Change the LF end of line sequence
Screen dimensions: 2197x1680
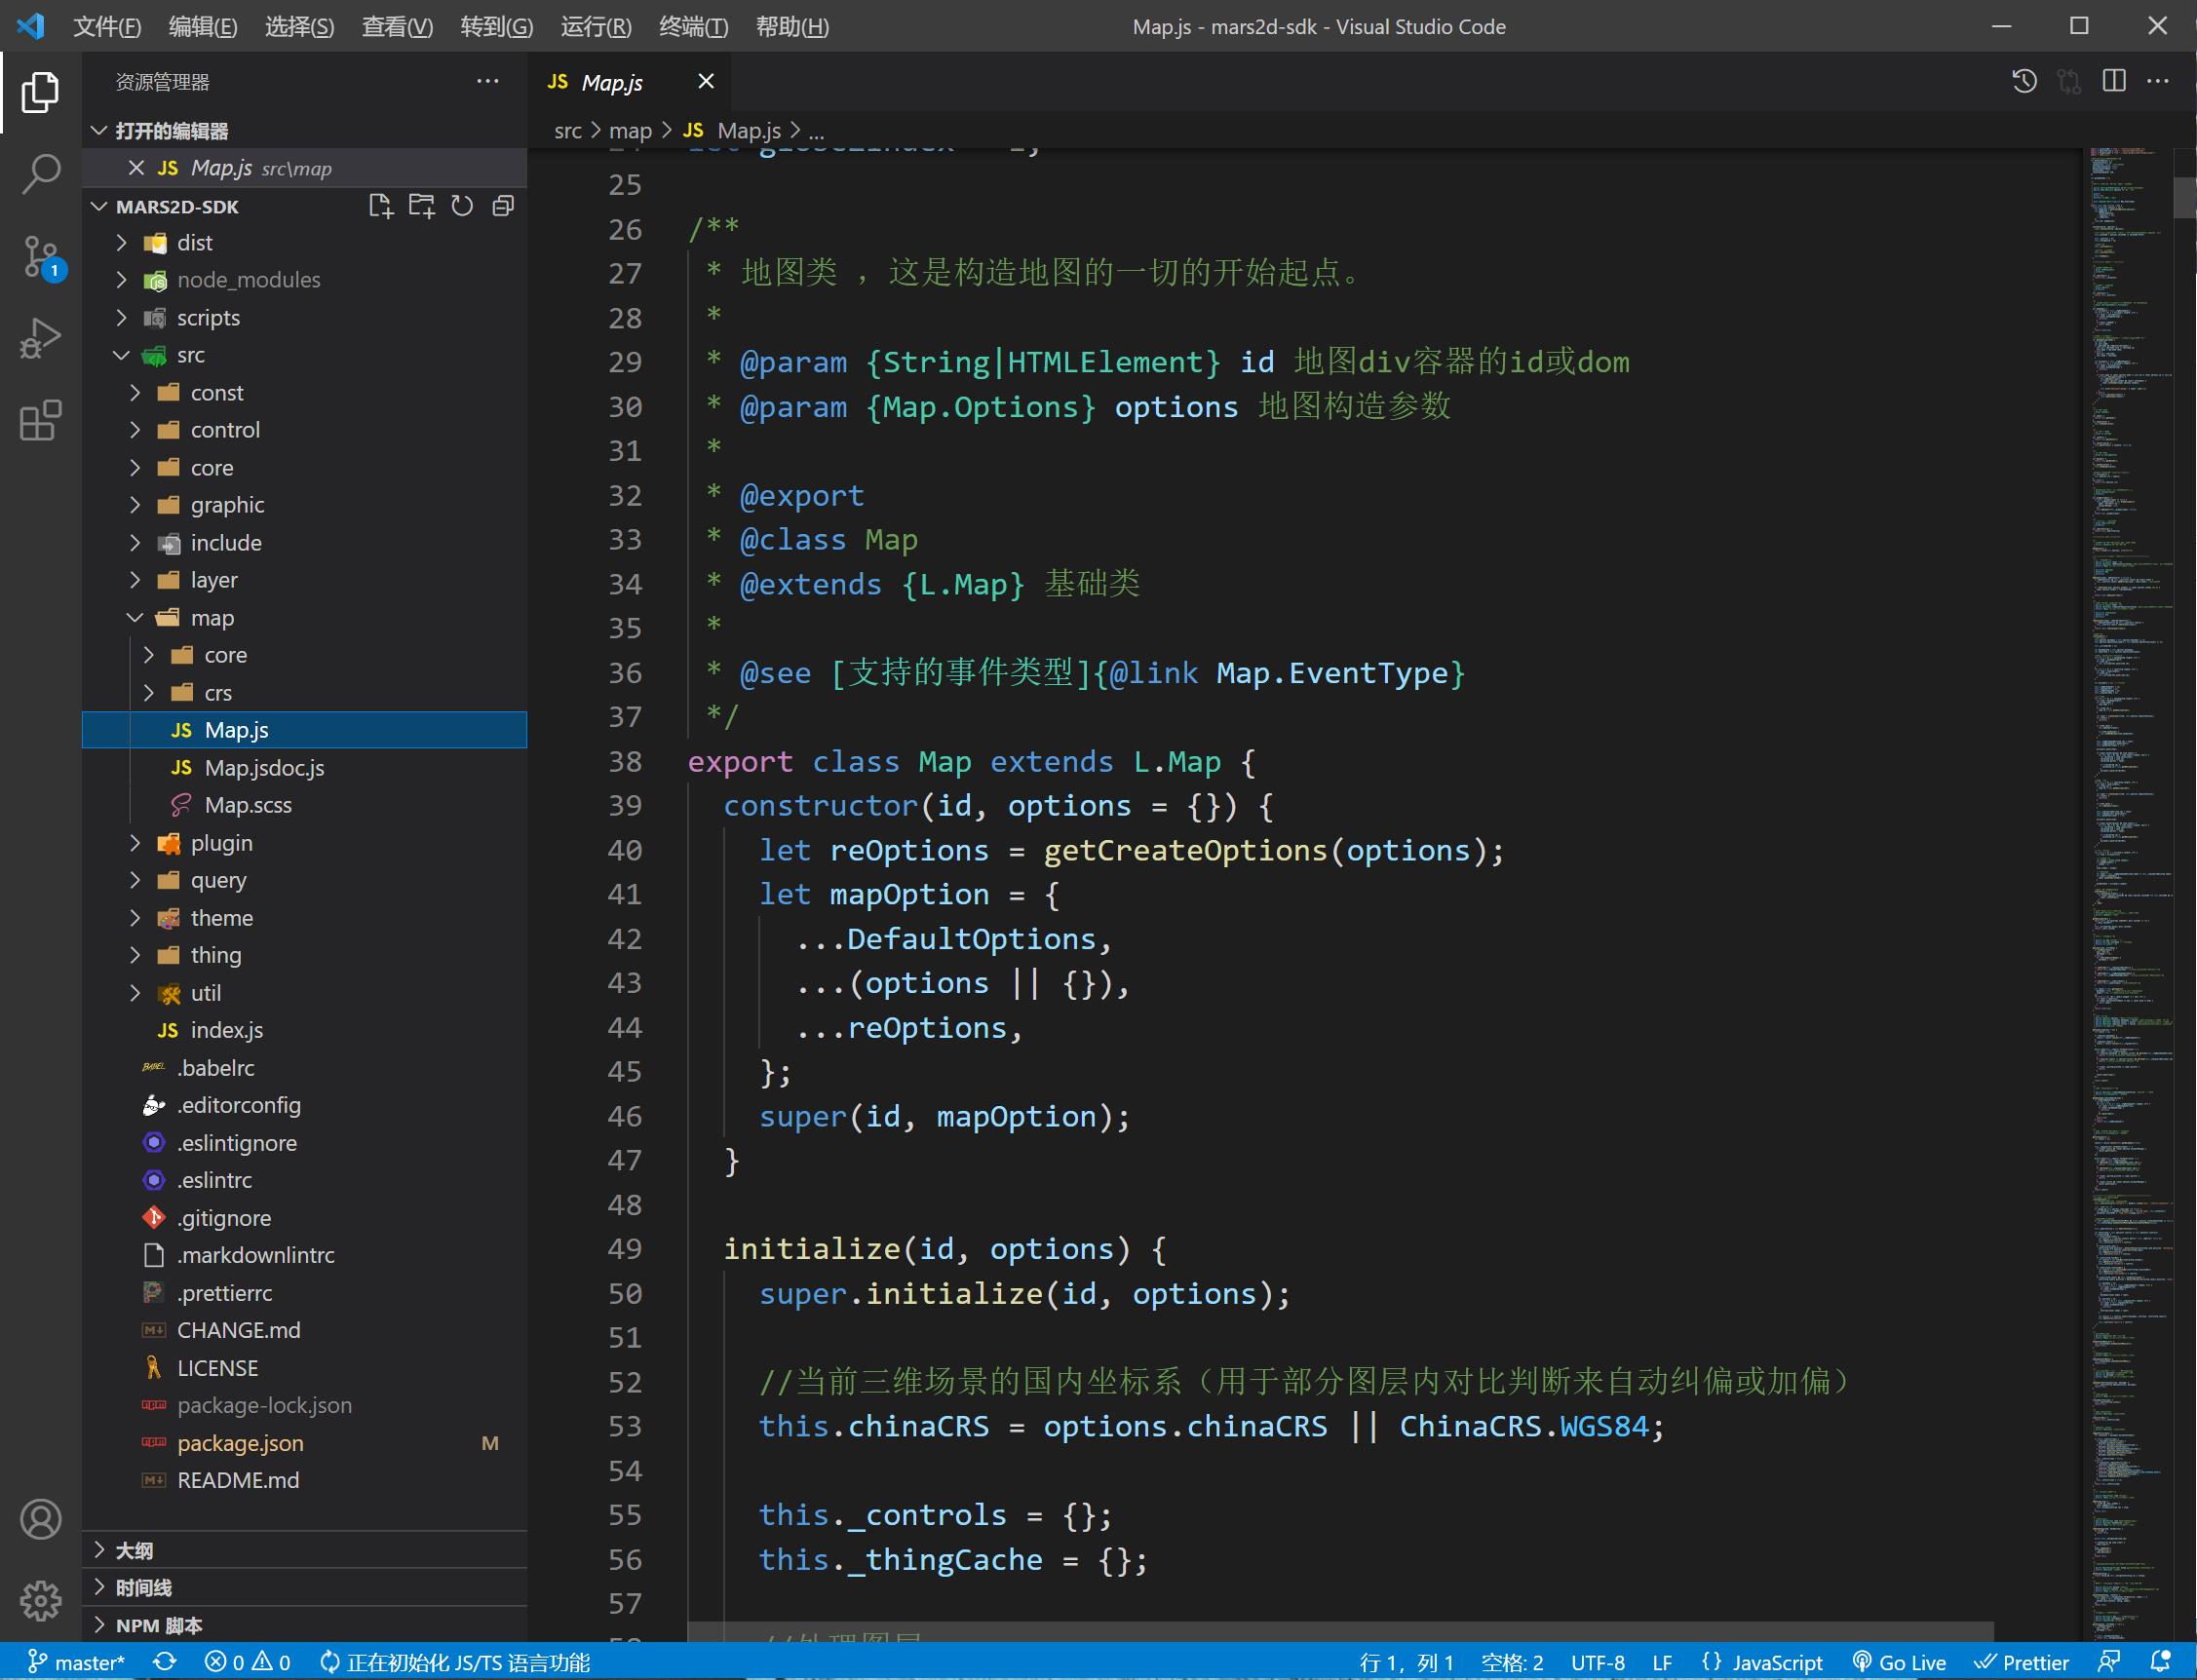(x=1662, y=1662)
